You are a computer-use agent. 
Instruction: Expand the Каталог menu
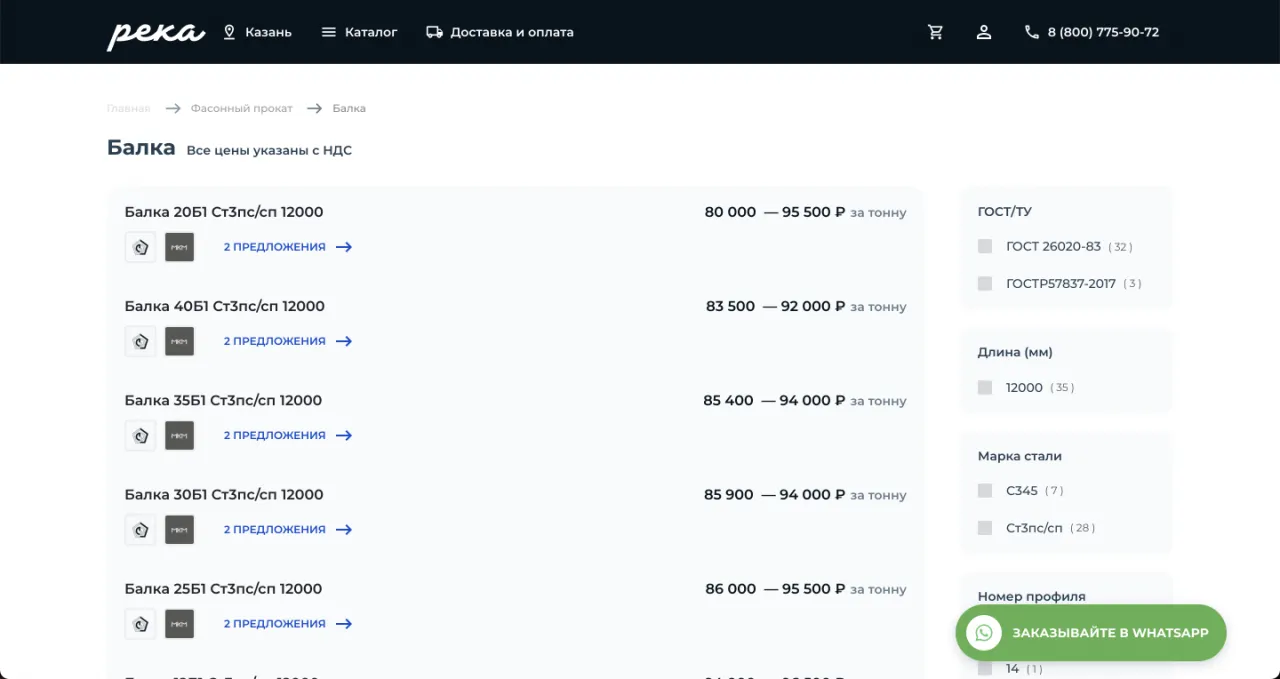[x=359, y=32]
